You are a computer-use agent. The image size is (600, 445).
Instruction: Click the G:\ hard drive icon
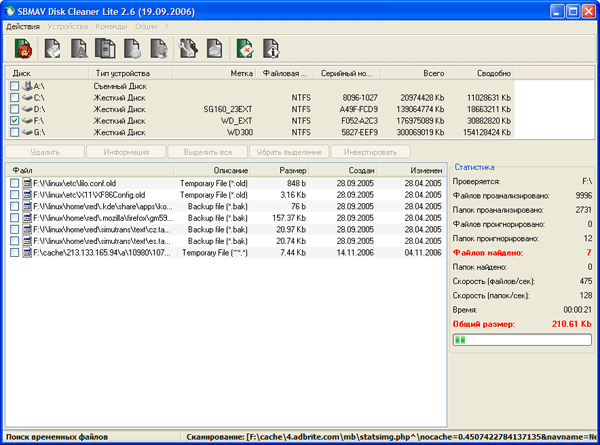click(x=26, y=131)
